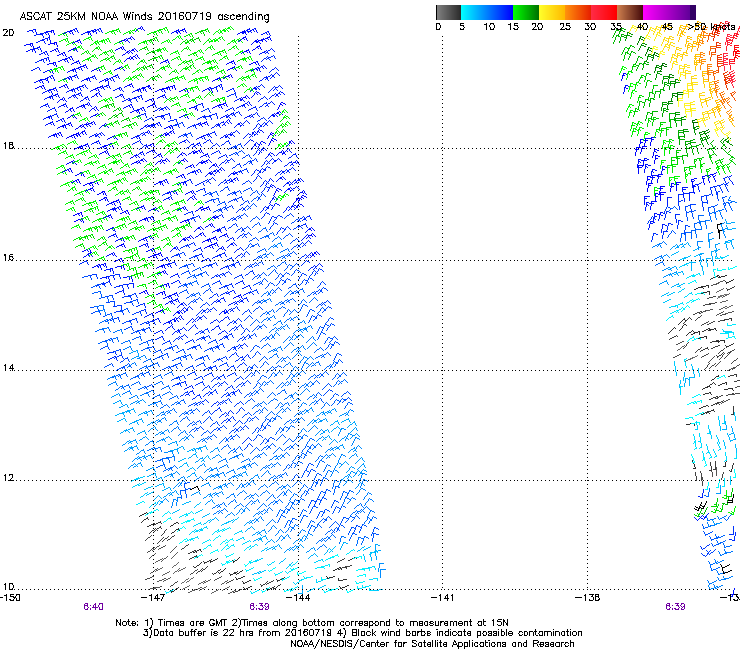Click the purple overpass time '6:40'
740x650 pixels.
[93, 607]
